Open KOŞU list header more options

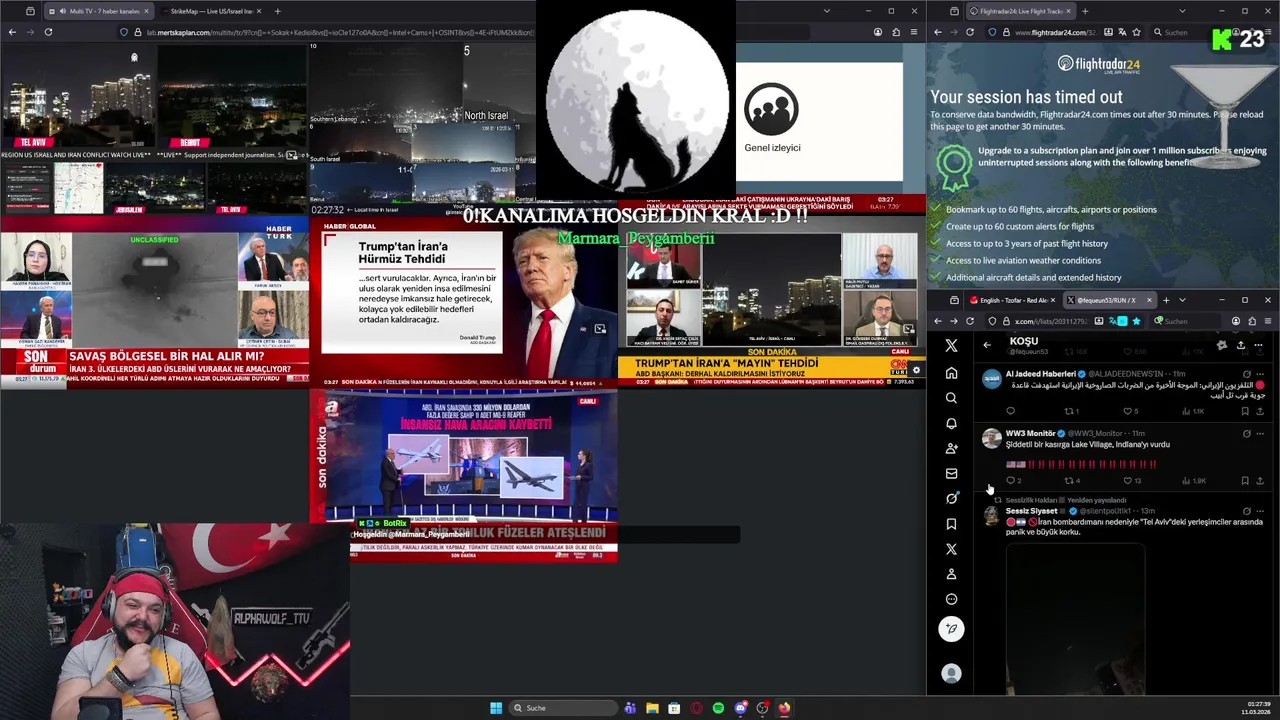(x=1258, y=345)
